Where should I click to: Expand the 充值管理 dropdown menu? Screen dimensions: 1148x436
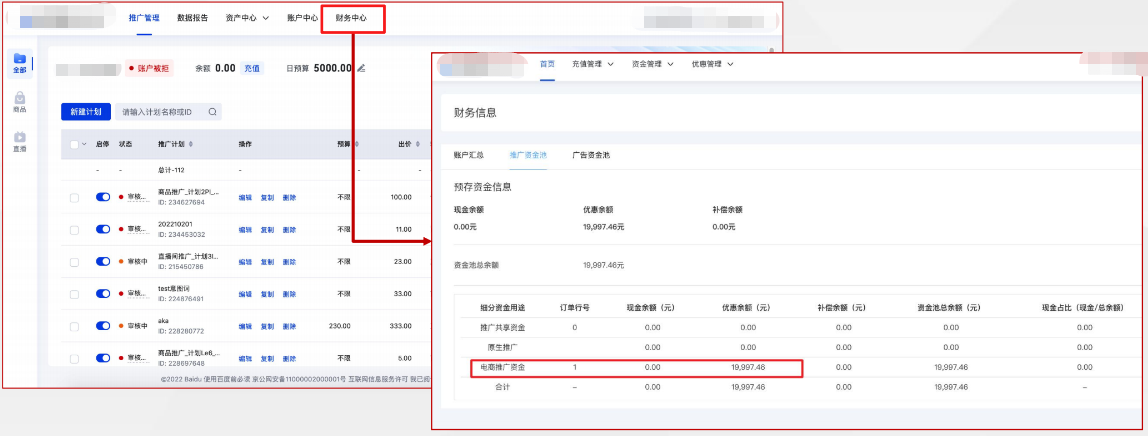point(592,64)
